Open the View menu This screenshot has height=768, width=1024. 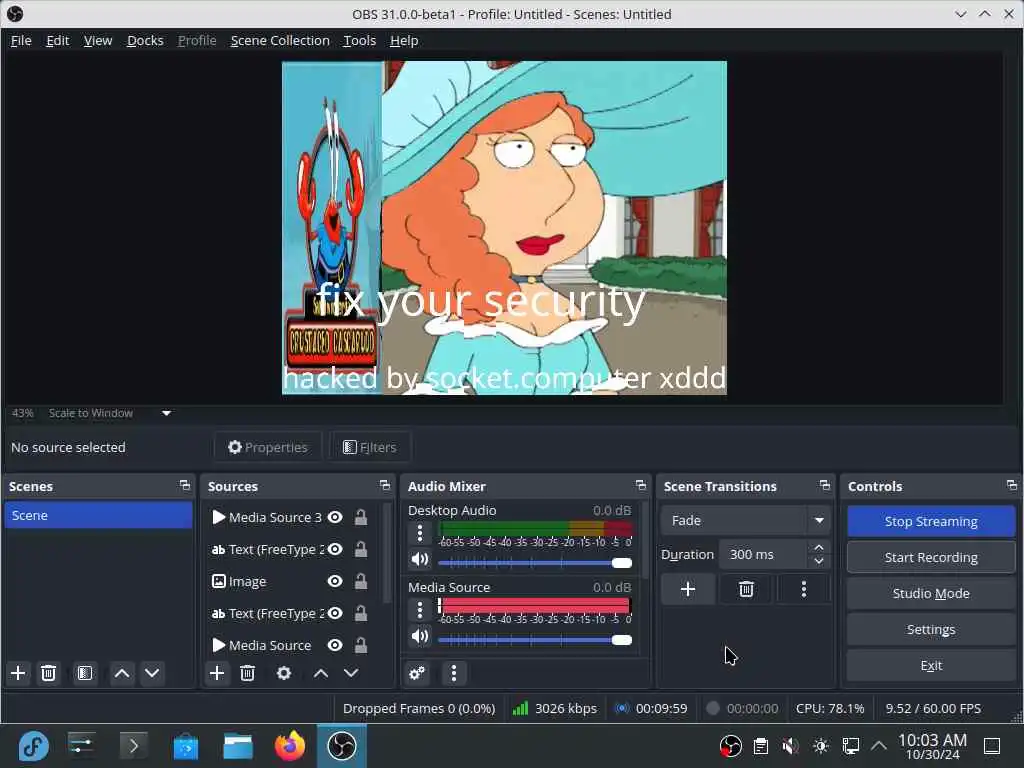click(x=98, y=40)
